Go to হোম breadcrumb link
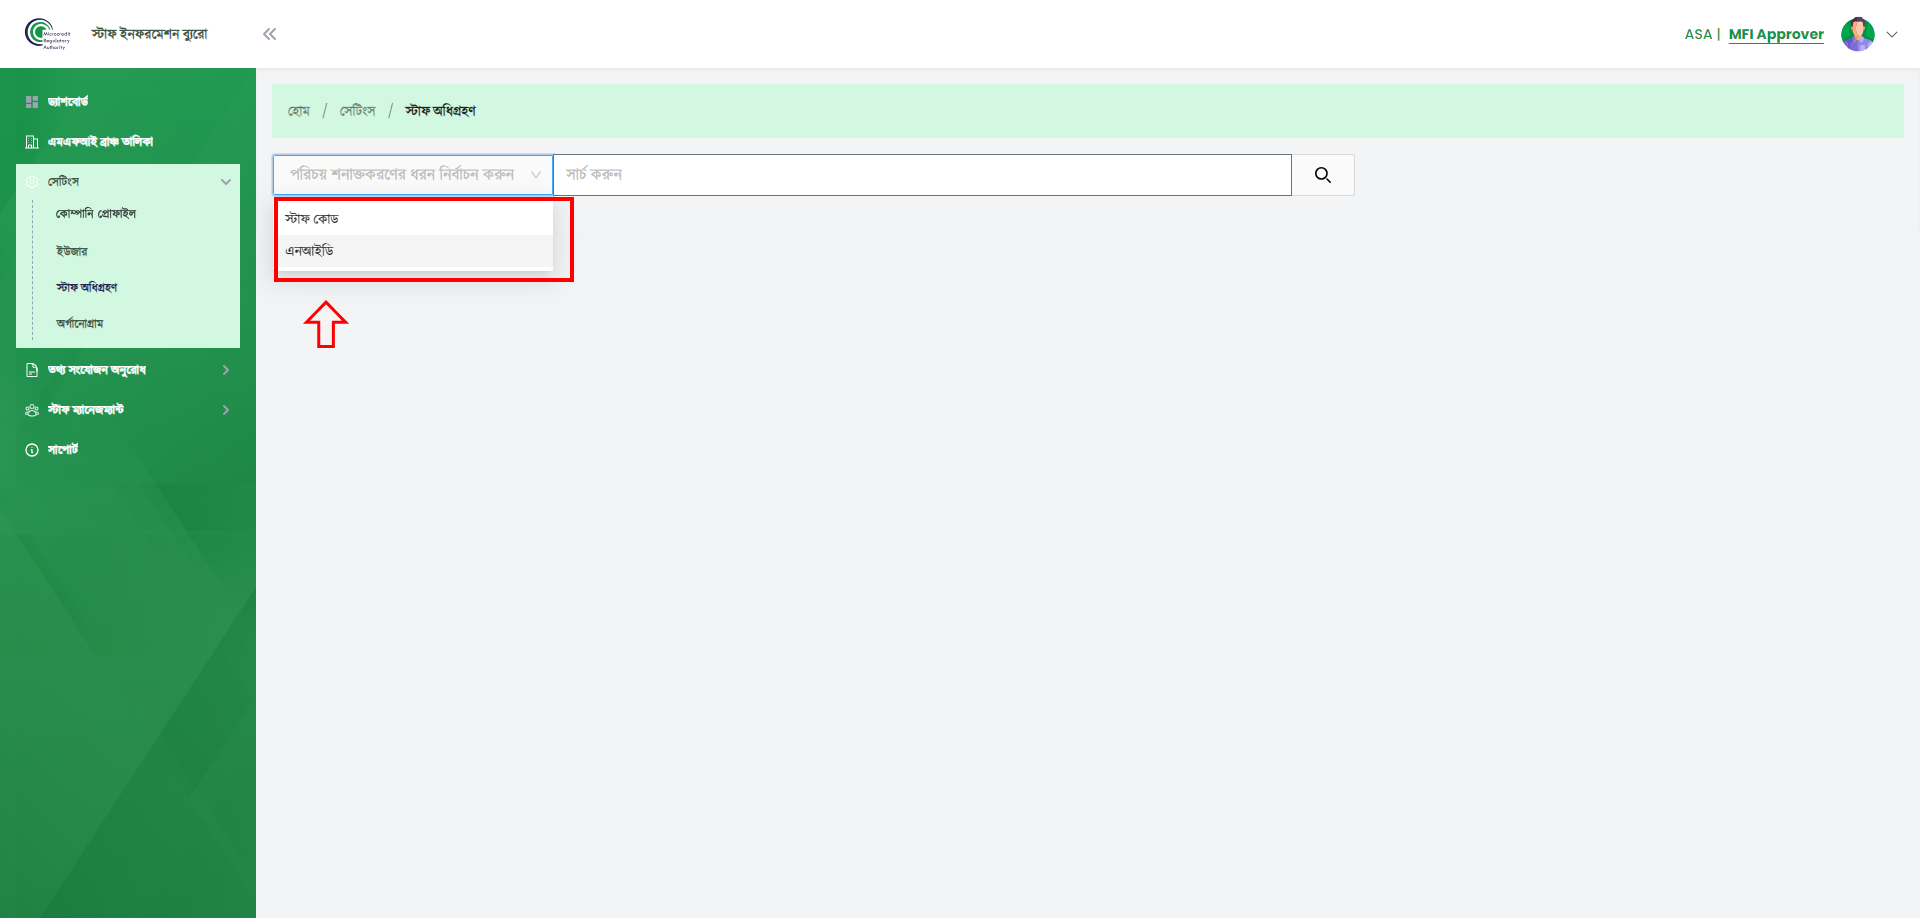 299,111
